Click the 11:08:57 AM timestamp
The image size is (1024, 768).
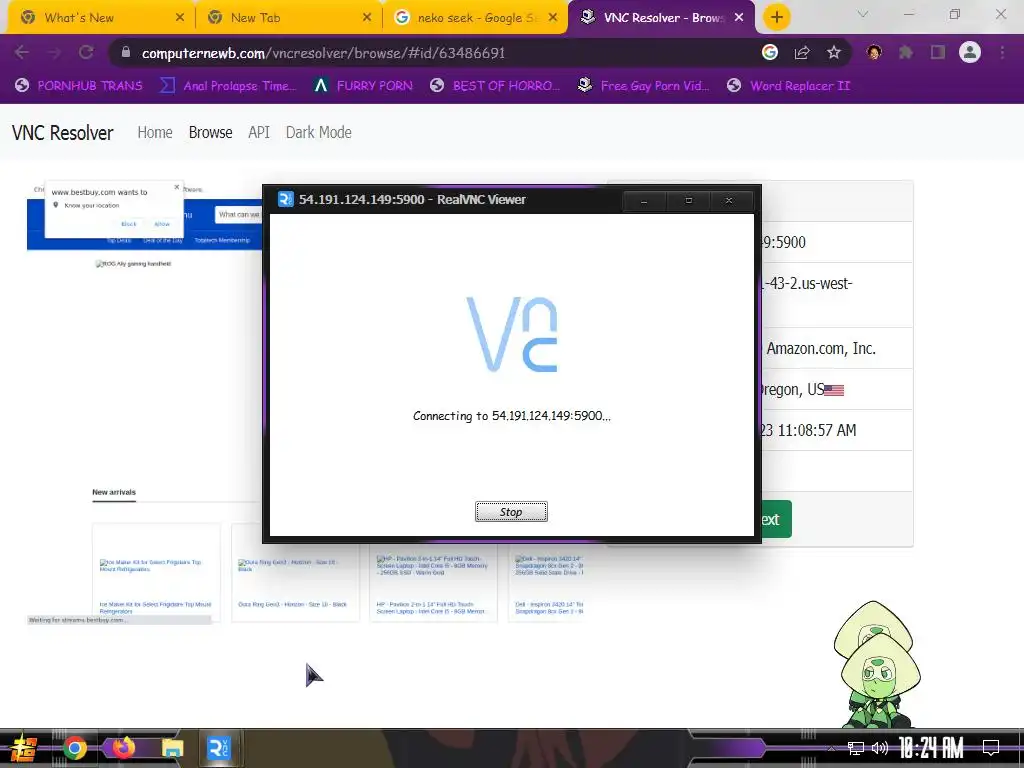[x=816, y=430]
